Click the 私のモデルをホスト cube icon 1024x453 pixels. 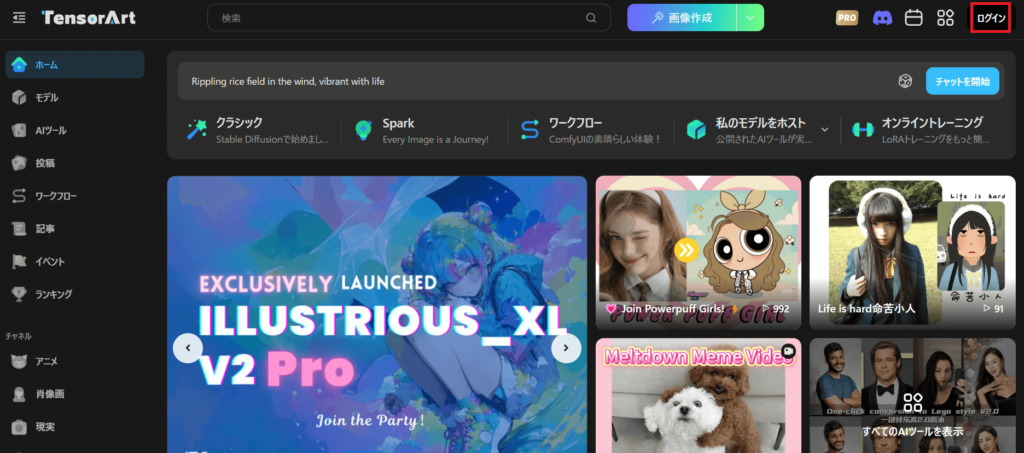click(696, 129)
